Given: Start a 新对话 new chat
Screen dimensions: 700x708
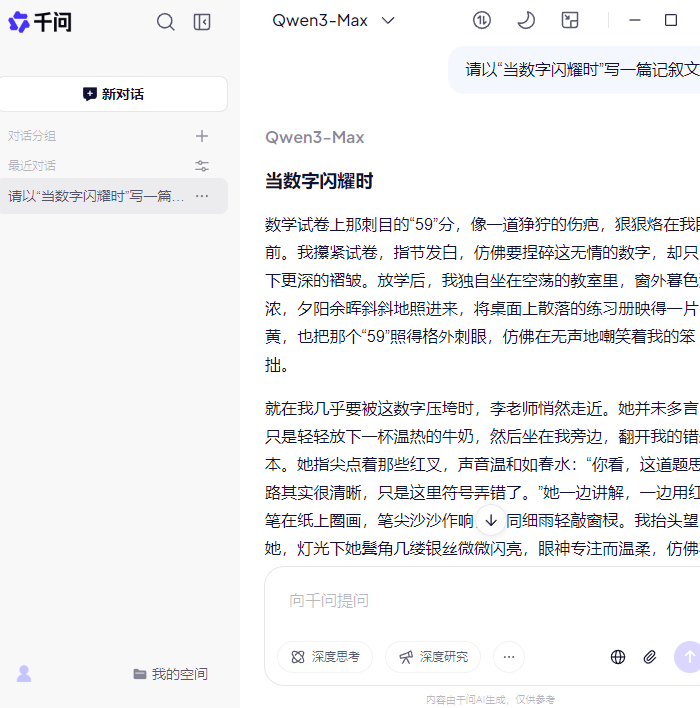Looking at the screenshot, I should [x=113, y=94].
